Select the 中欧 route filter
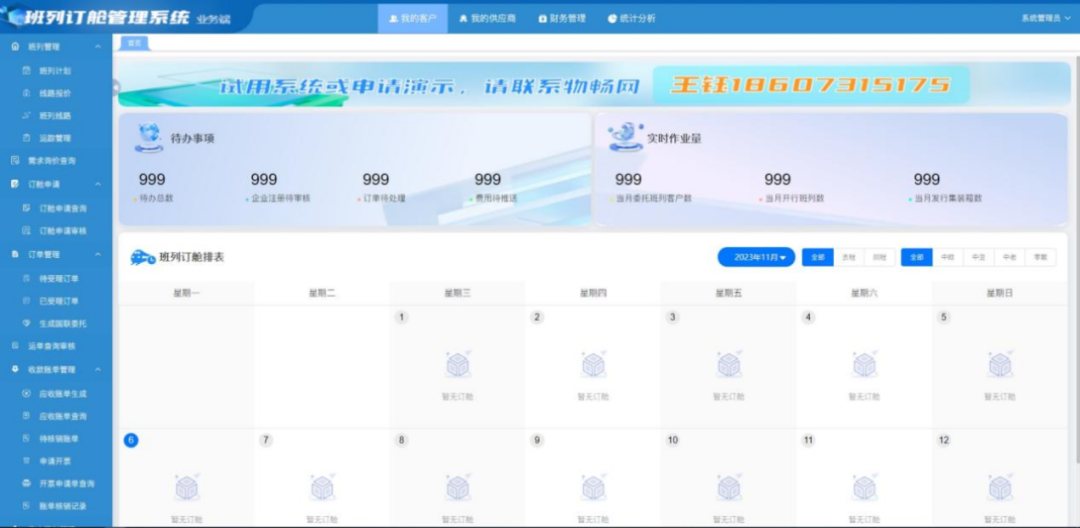Viewport: 1080px width, 528px height. click(x=948, y=257)
